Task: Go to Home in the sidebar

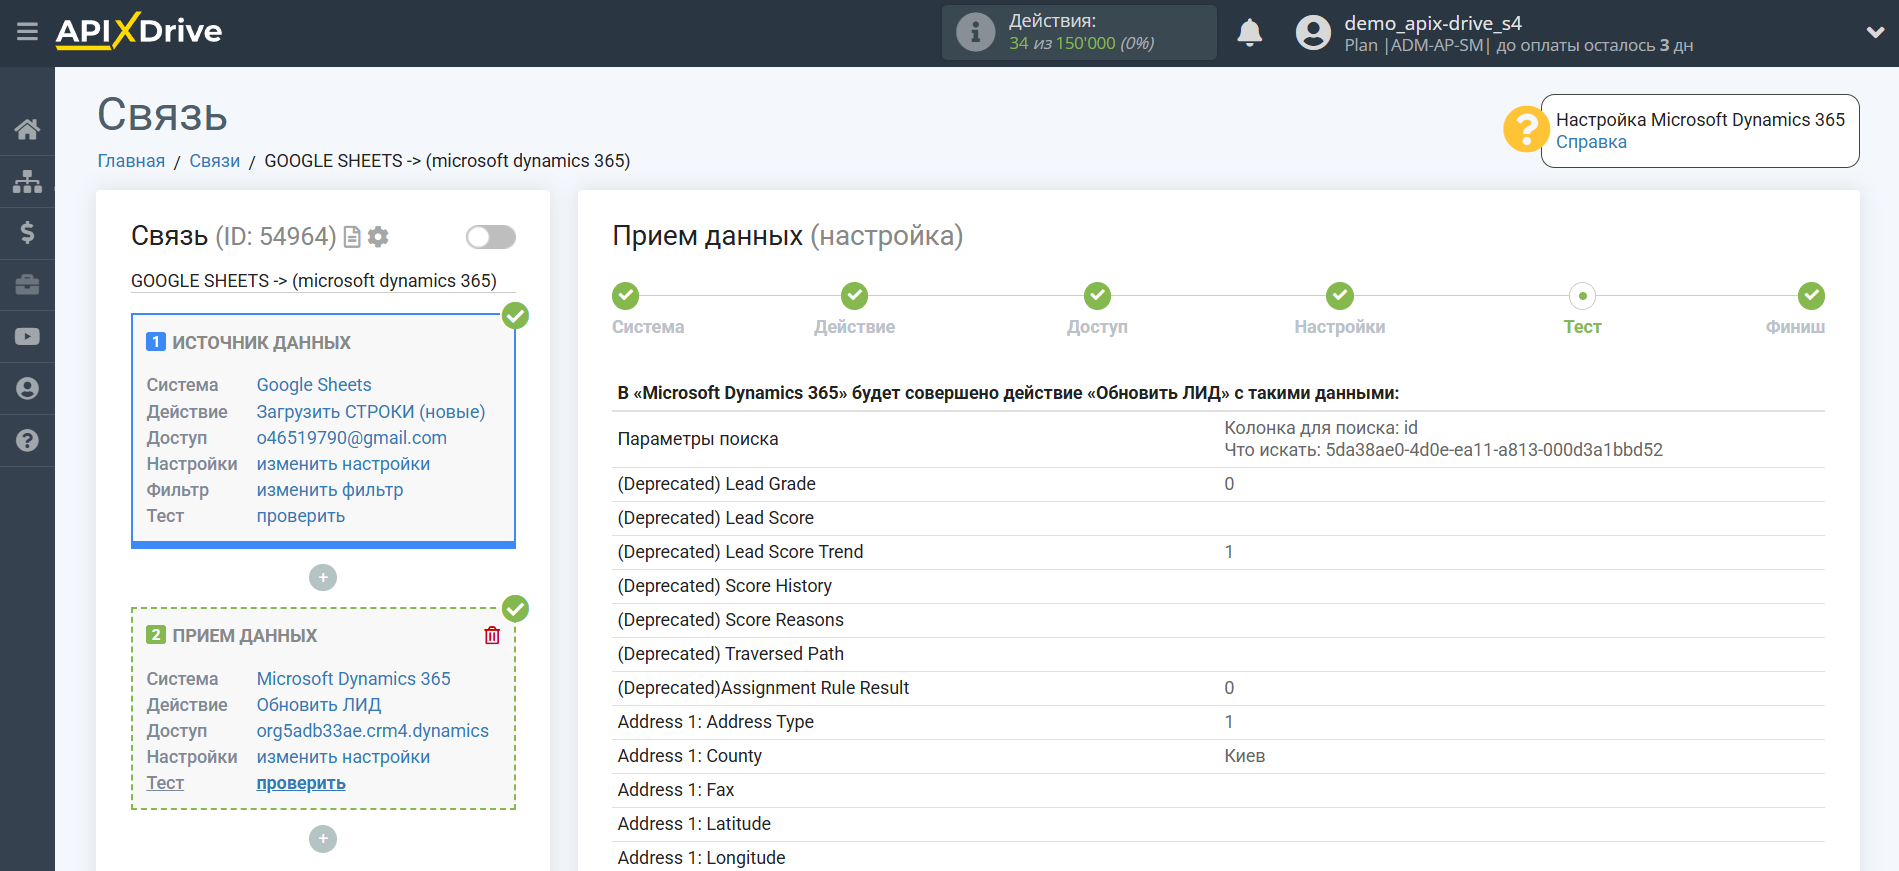Action: pyautogui.click(x=27, y=129)
